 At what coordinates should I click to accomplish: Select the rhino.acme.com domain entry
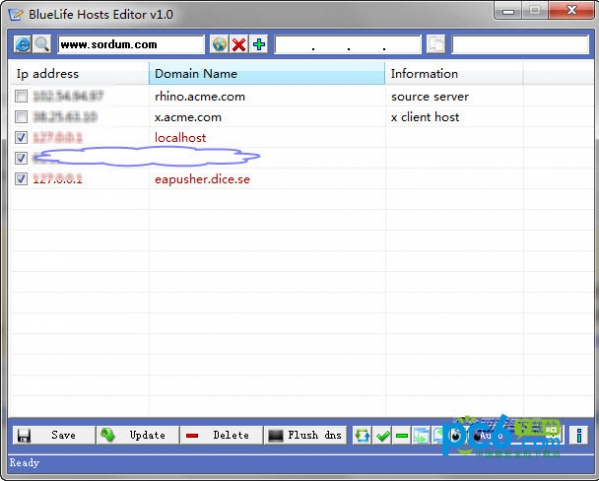pyautogui.click(x=200, y=96)
